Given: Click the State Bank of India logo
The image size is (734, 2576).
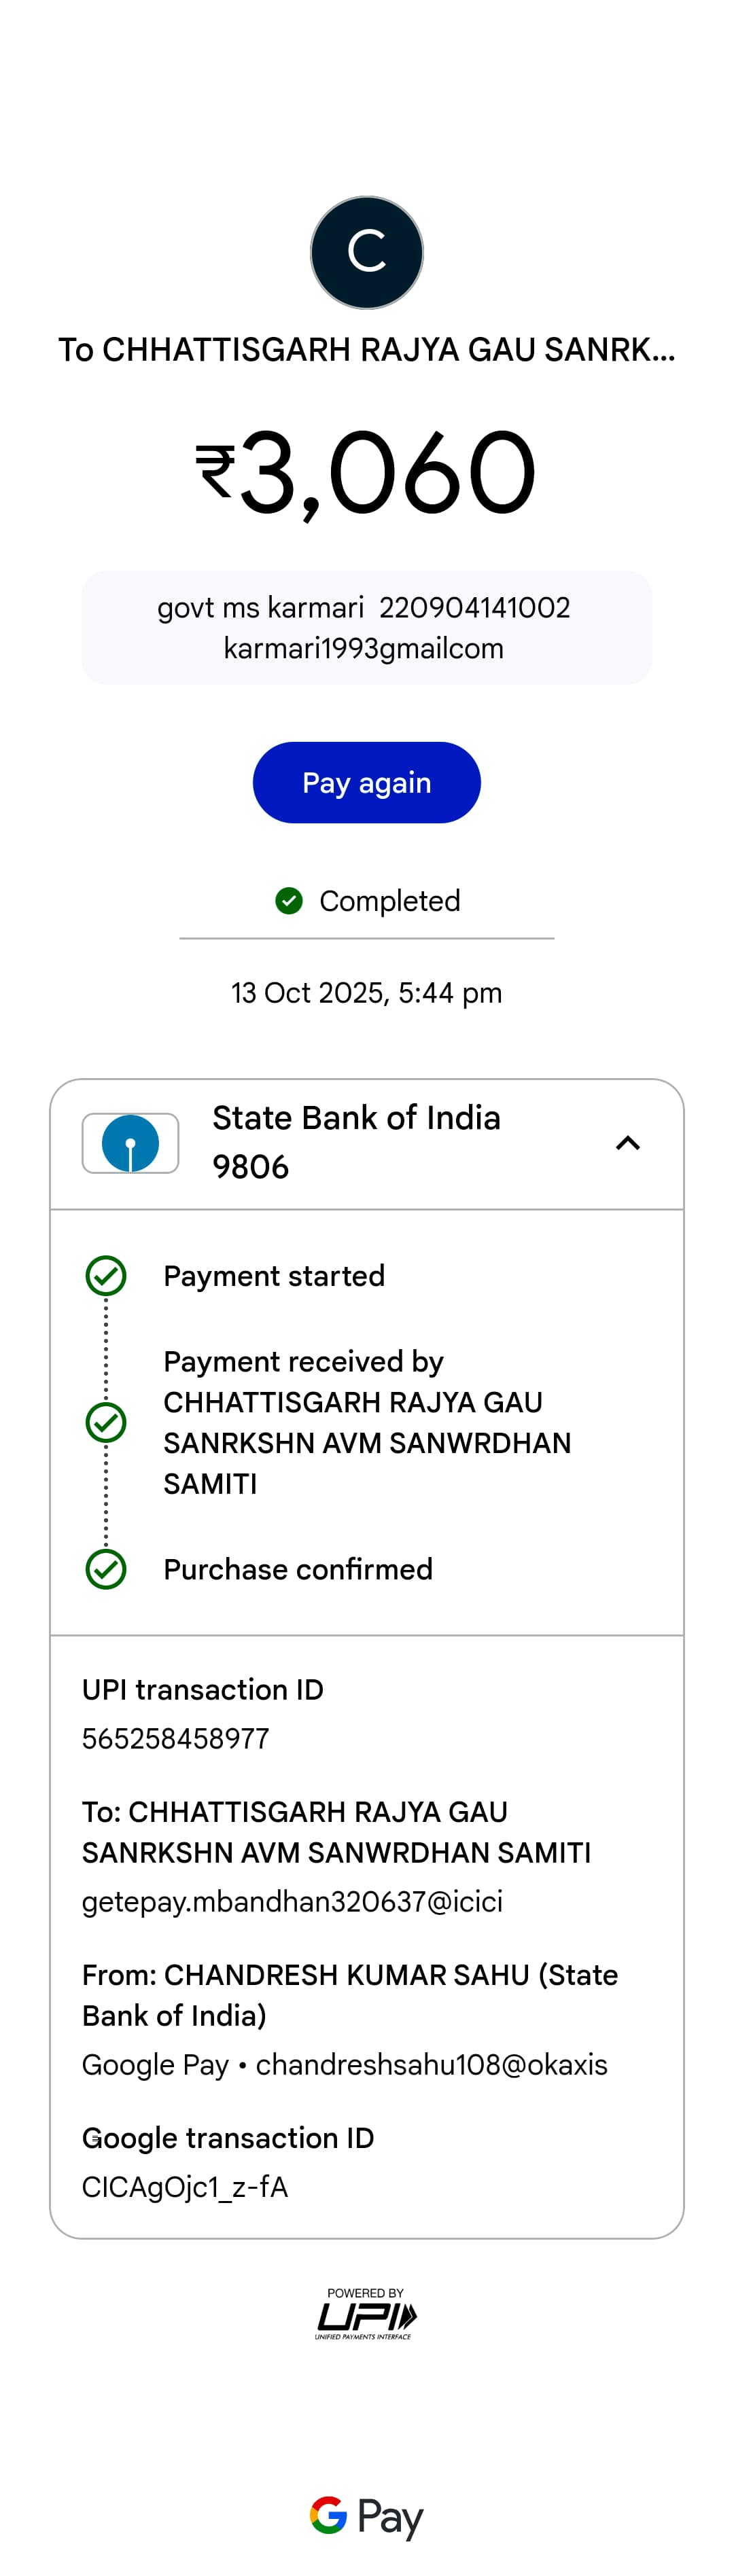Looking at the screenshot, I should click(130, 1143).
